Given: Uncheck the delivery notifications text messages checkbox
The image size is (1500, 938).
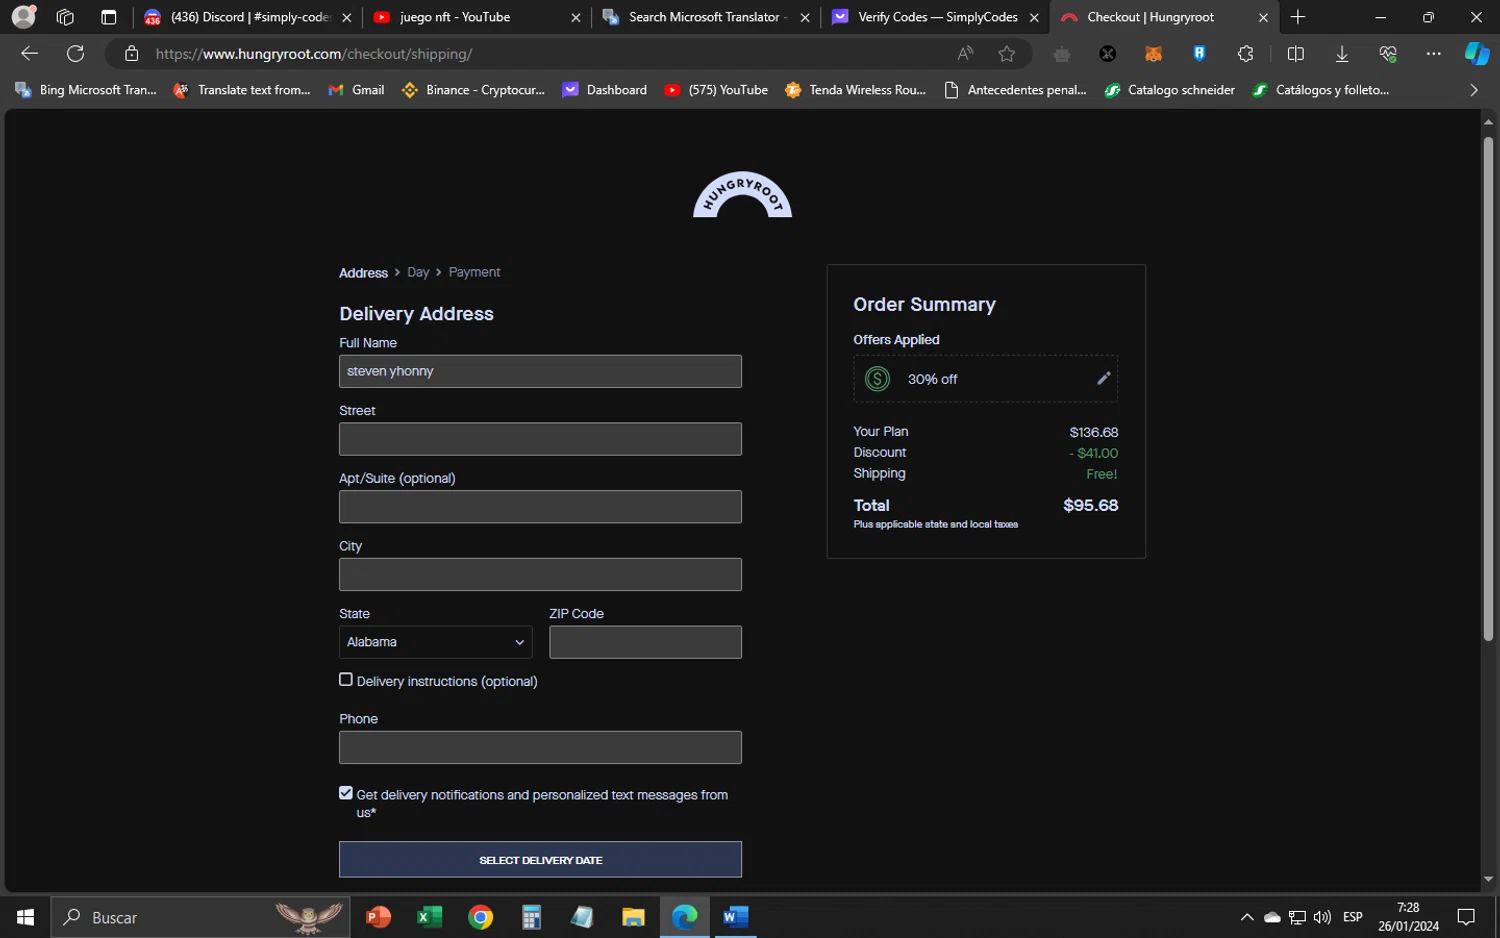Looking at the screenshot, I should tap(346, 793).
